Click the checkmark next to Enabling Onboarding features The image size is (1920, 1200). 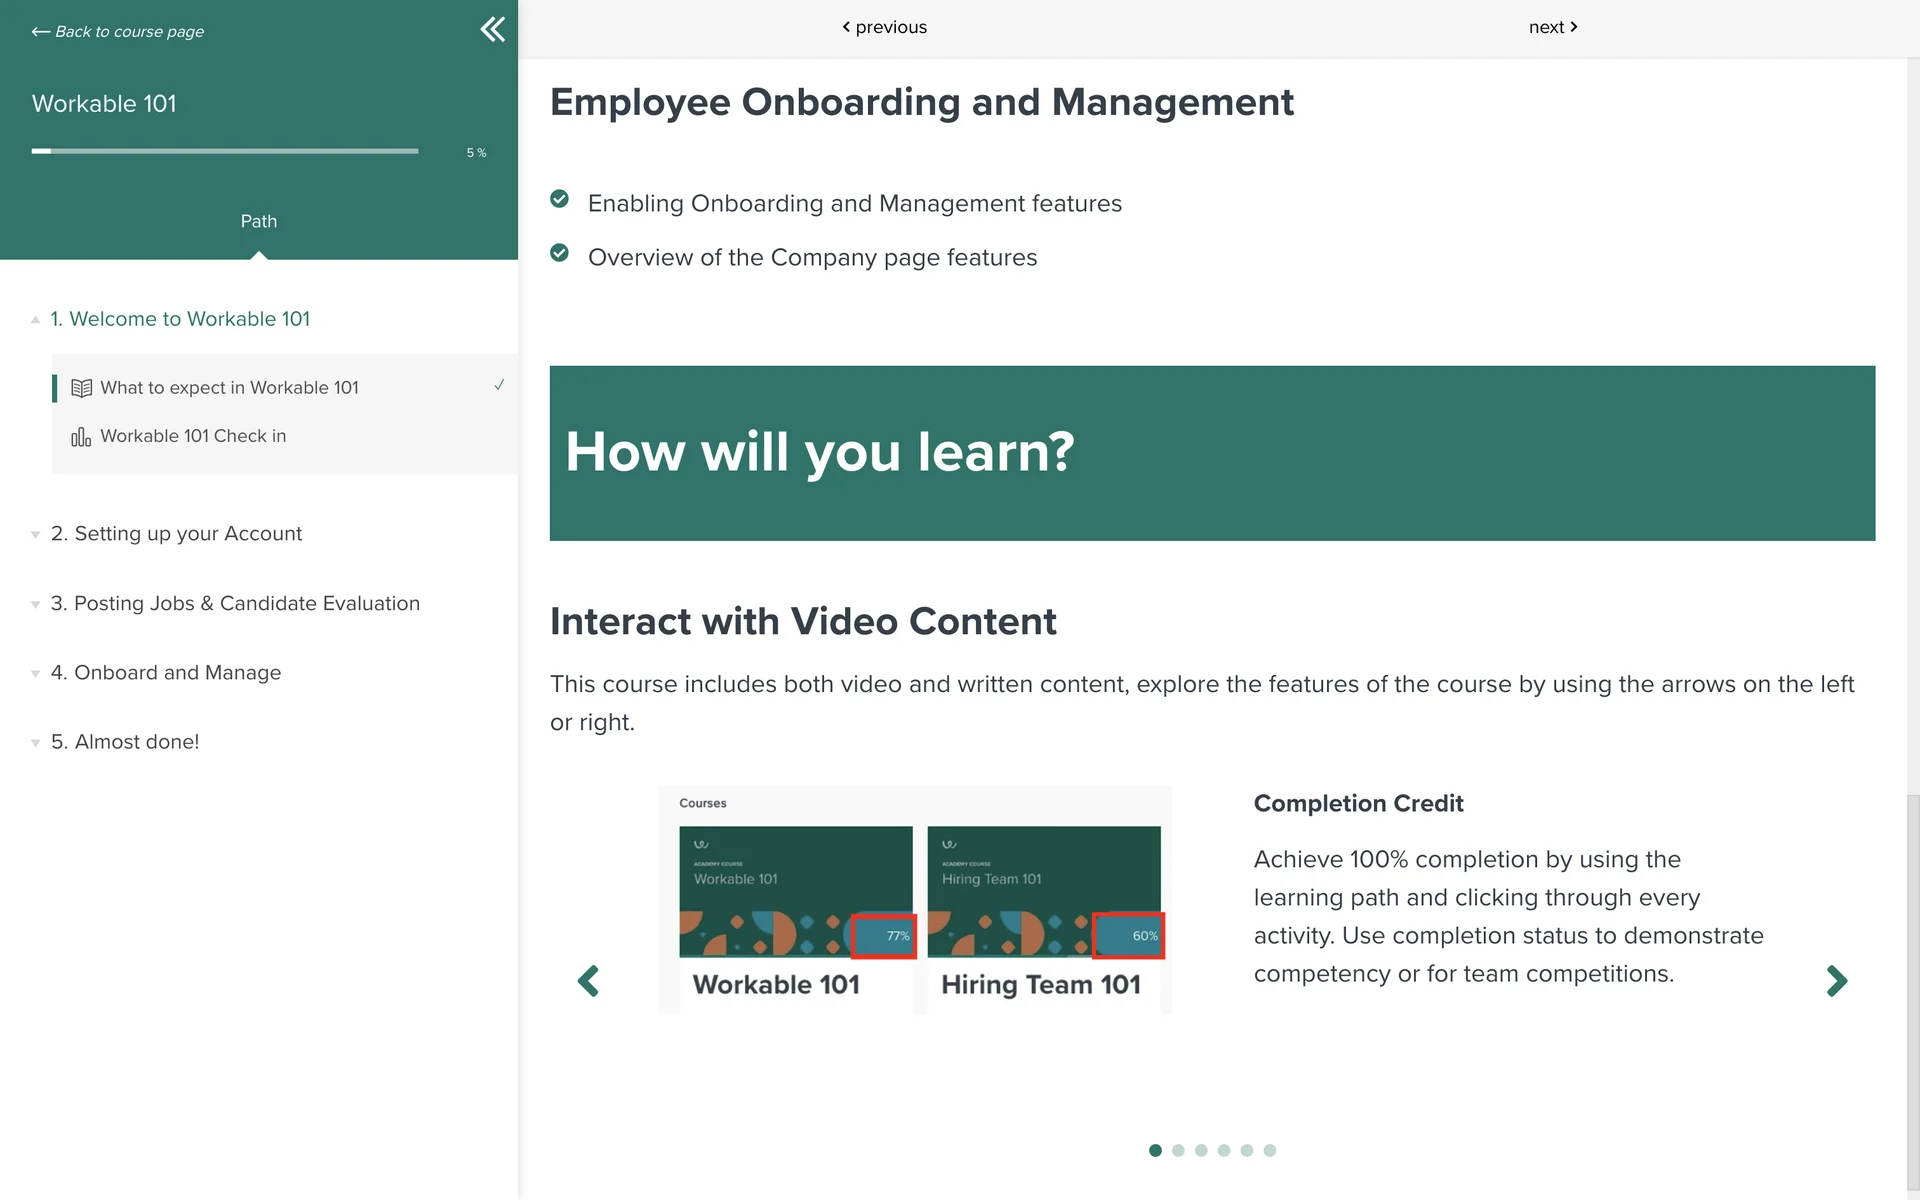click(x=560, y=200)
